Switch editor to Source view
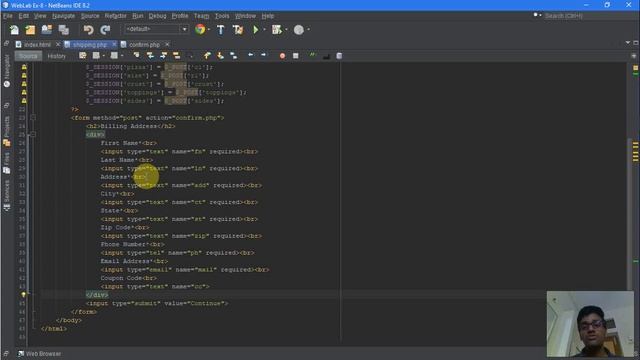The width and height of the screenshot is (640, 360). (x=29, y=56)
